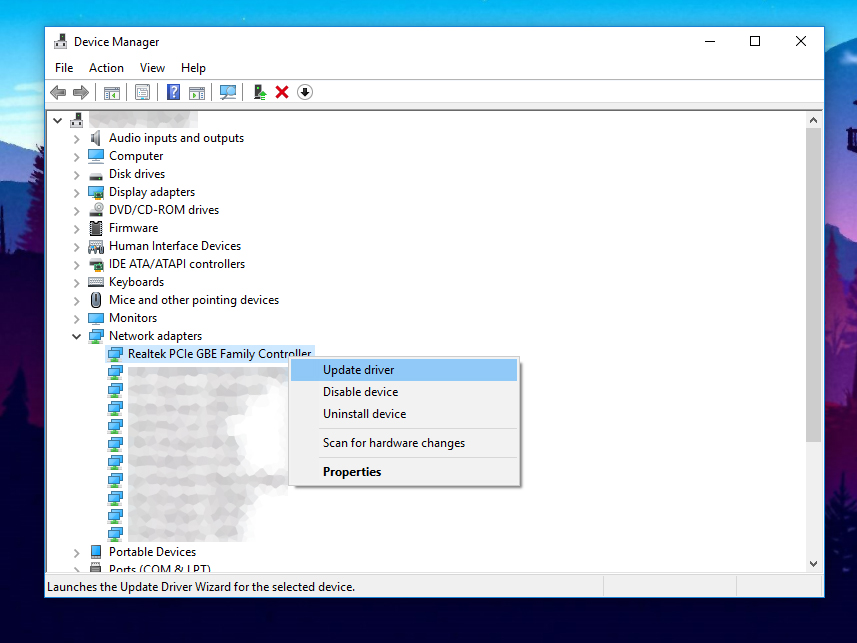The height and width of the screenshot is (643, 857).
Task: Expand the Network adapters category
Action: [76, 336]
